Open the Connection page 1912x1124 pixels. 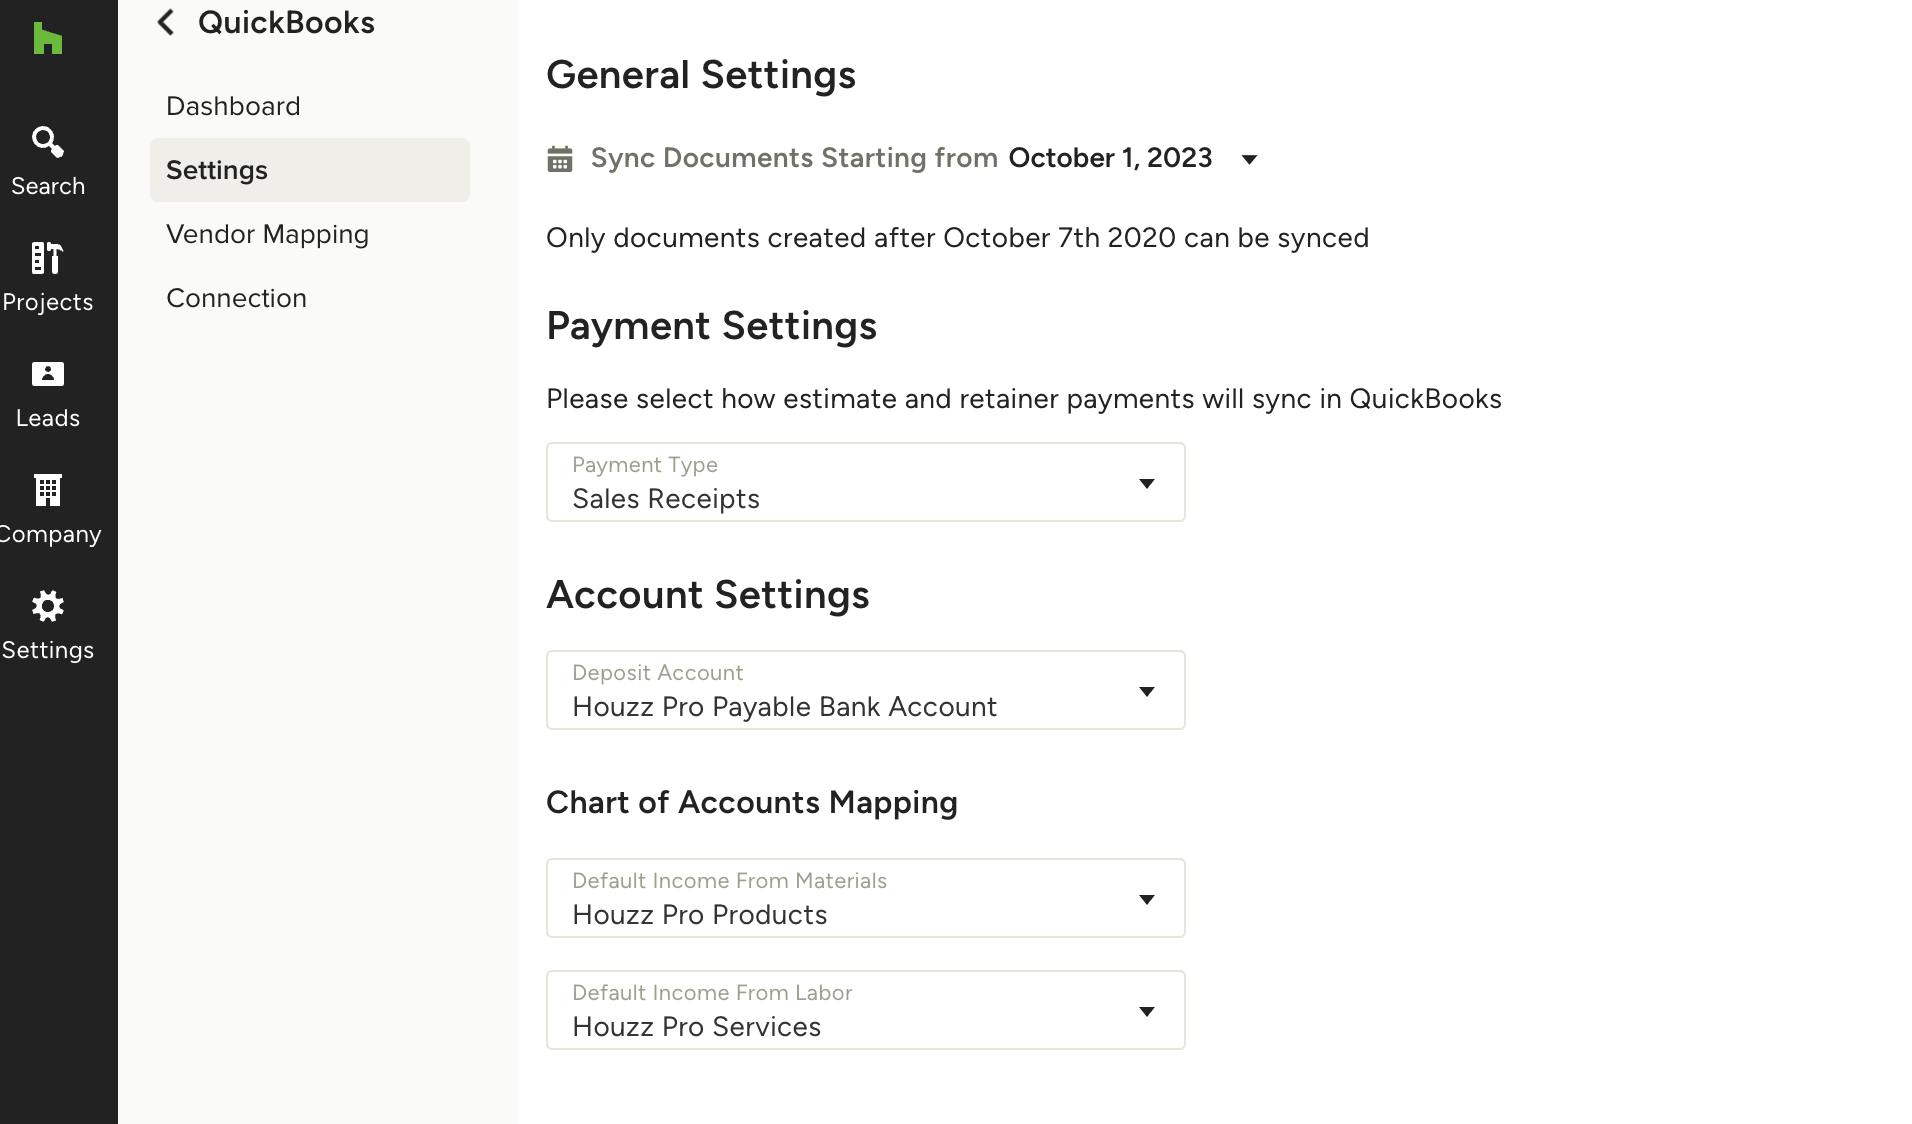coord(236,297)
